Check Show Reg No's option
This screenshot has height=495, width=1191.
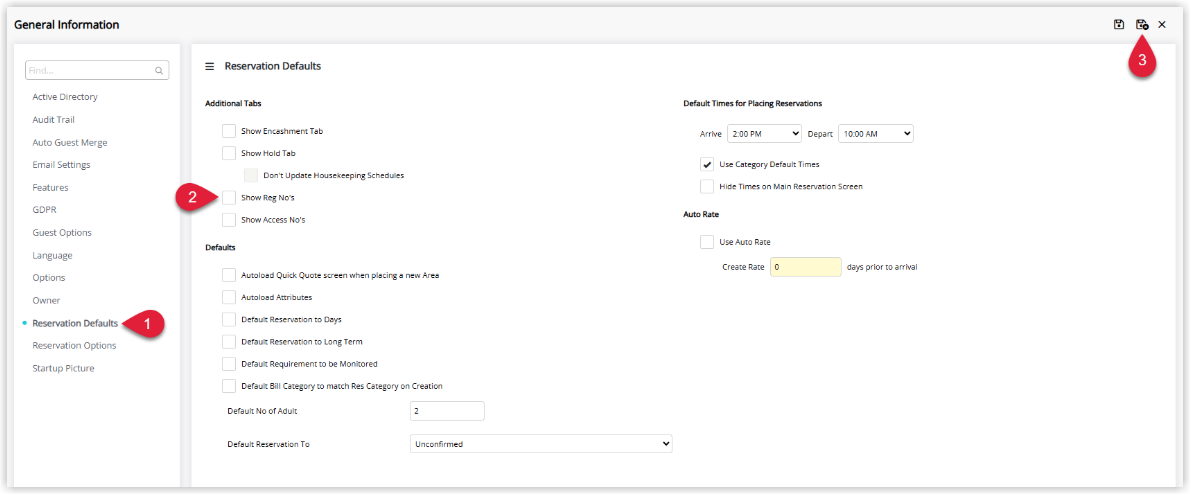pyautogui.click(x=229, y=197)
